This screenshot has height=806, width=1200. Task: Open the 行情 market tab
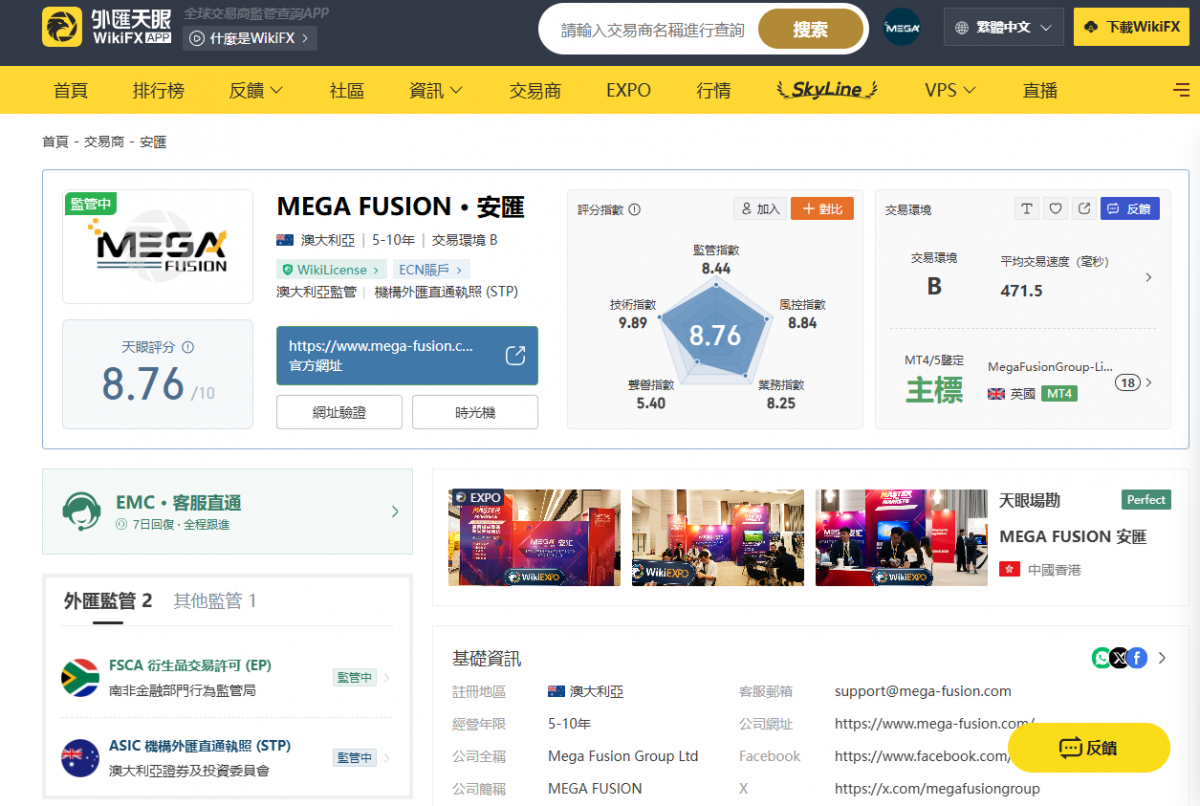click(713, 90)
